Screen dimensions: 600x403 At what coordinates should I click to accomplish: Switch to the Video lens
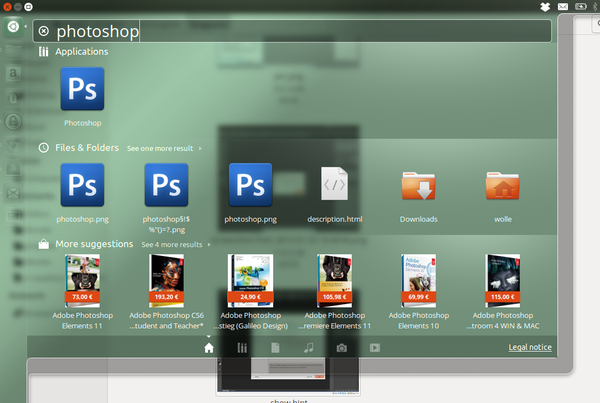coord(375,348)
